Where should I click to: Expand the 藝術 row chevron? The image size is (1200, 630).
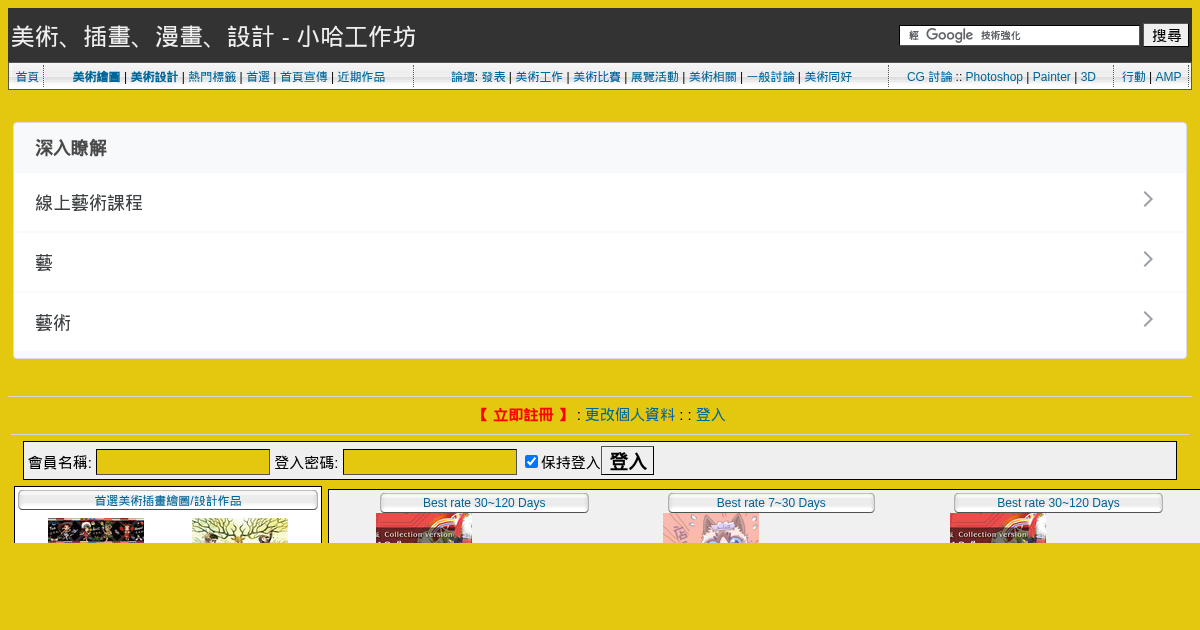[1148, 320]
